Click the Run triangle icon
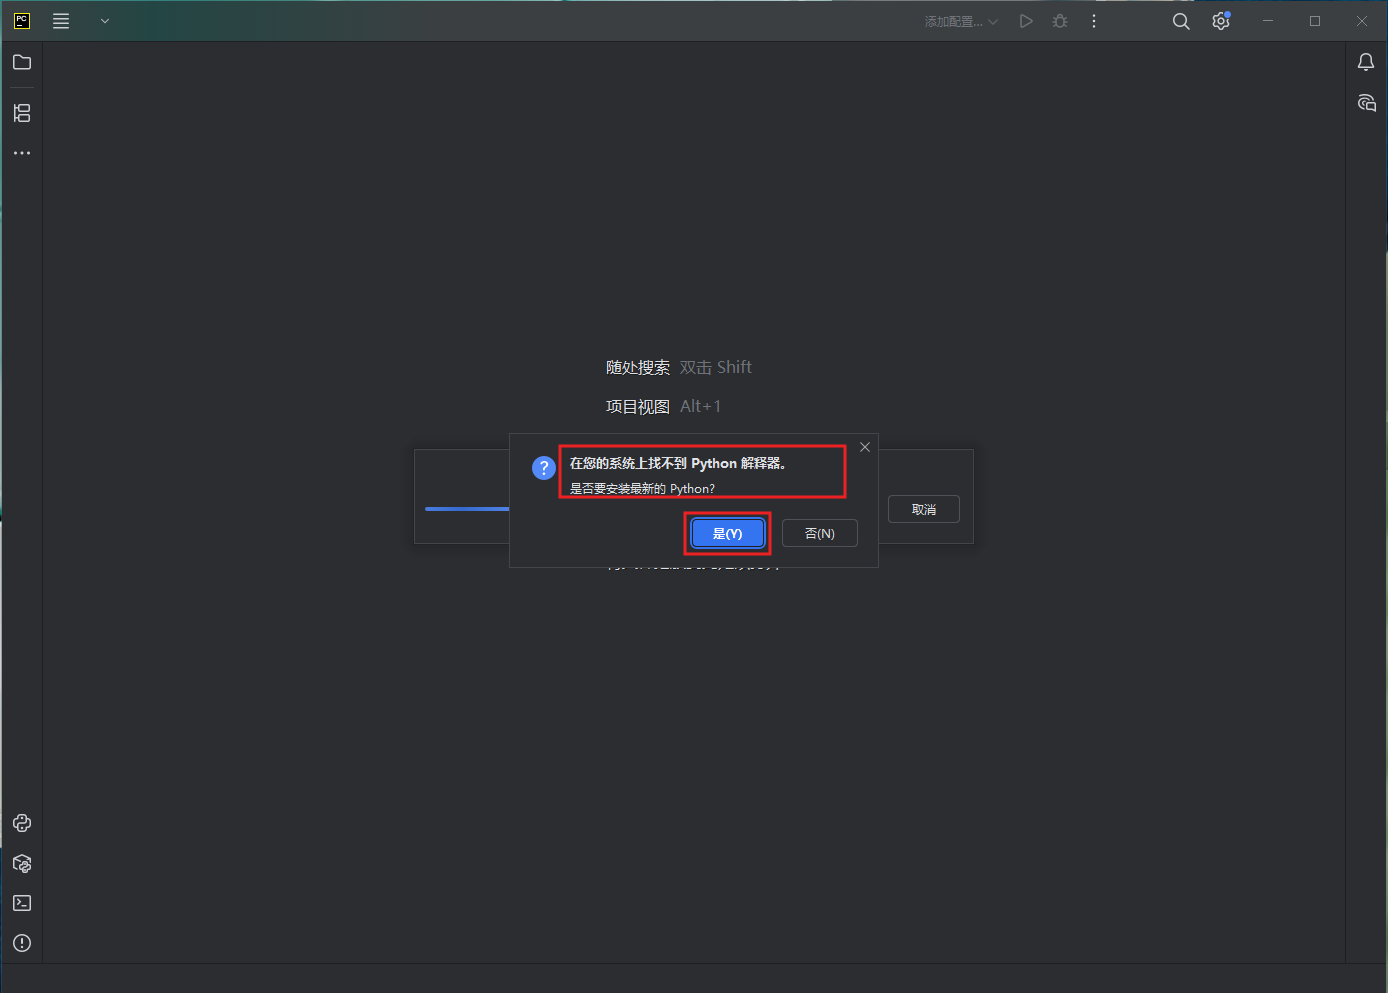This screenshot has height=993, width=1388. coord(1026,21)
